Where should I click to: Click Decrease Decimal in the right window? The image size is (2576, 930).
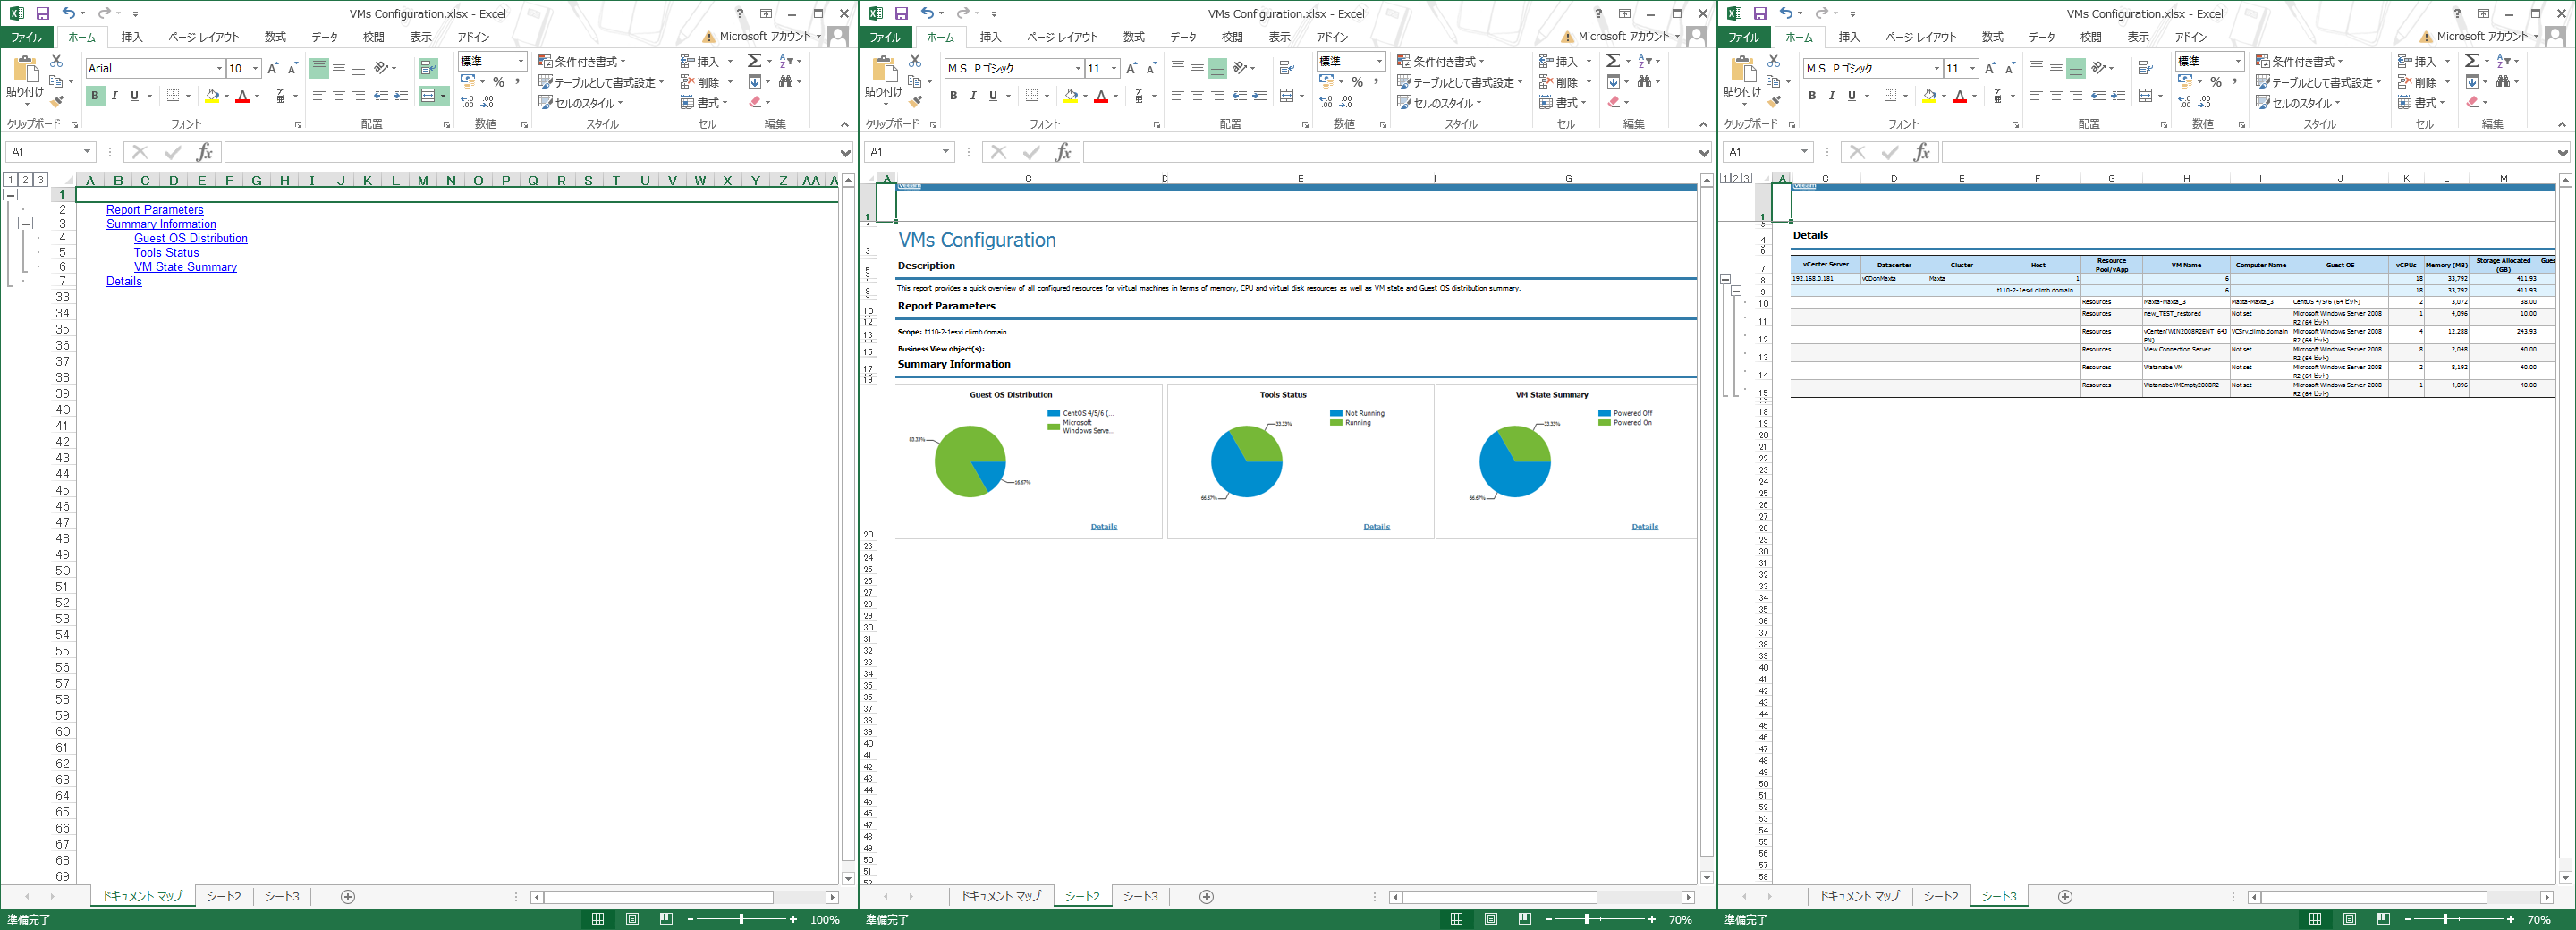pos(2205,102)
